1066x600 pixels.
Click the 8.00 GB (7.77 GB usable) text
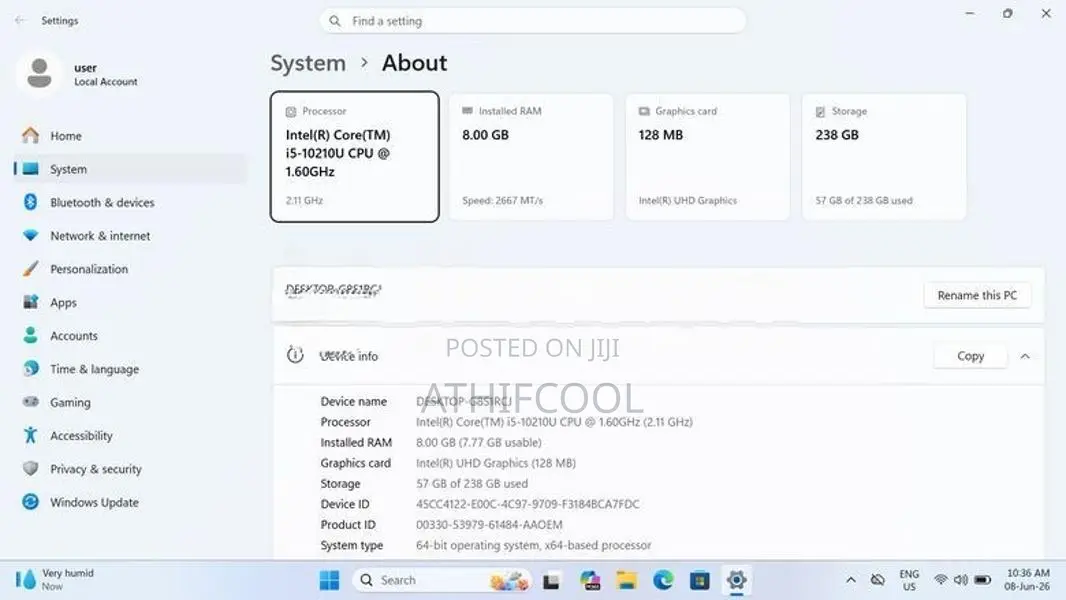tap(479, 442)
